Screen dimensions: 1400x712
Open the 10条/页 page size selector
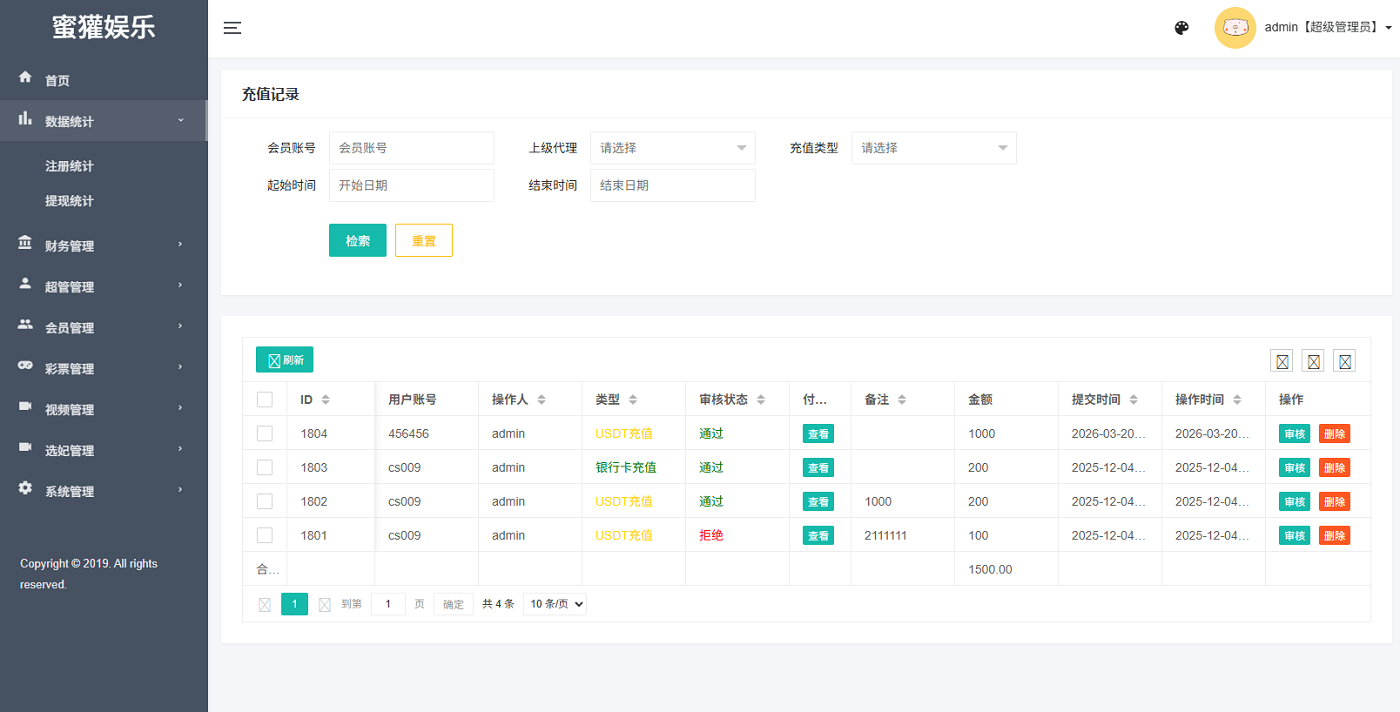click(555, 604)
